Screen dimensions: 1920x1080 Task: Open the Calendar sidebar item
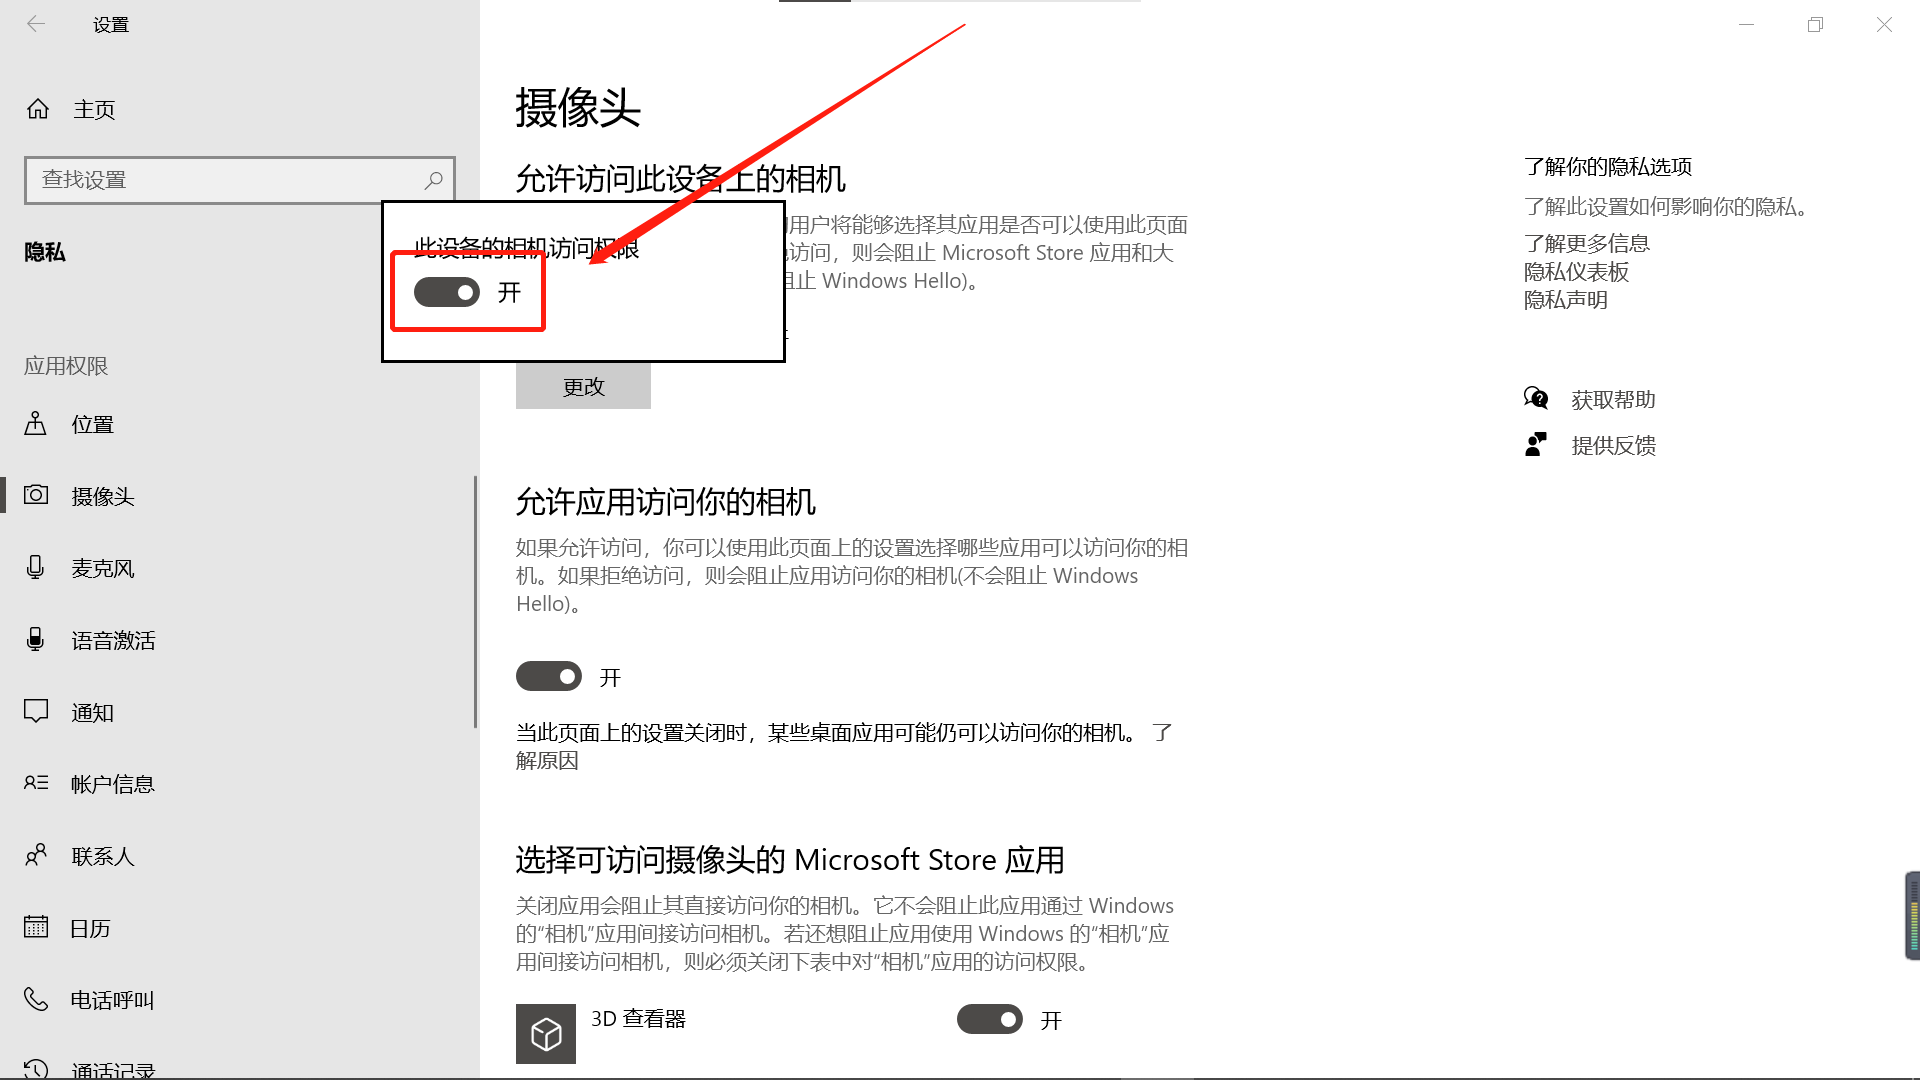pos(90,928)
